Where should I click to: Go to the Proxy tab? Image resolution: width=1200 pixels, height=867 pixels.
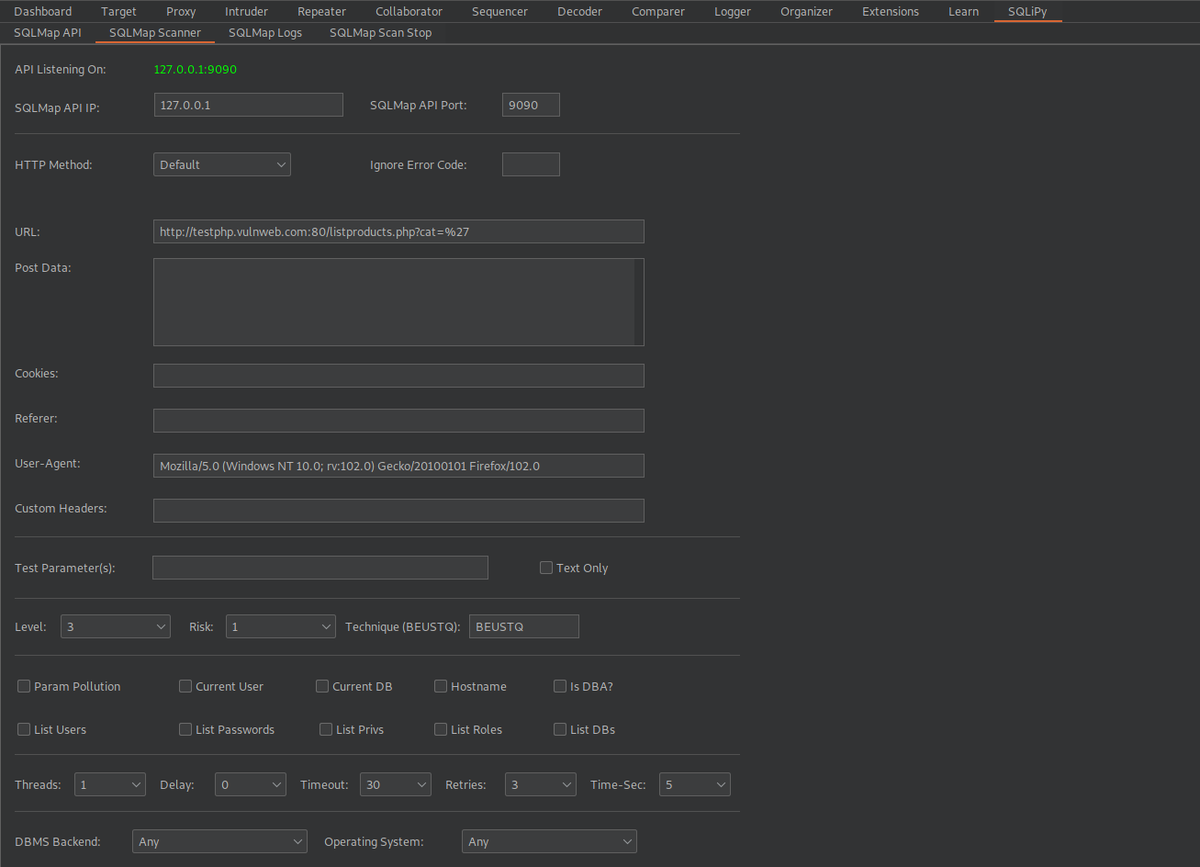click(x=181, y=12)
